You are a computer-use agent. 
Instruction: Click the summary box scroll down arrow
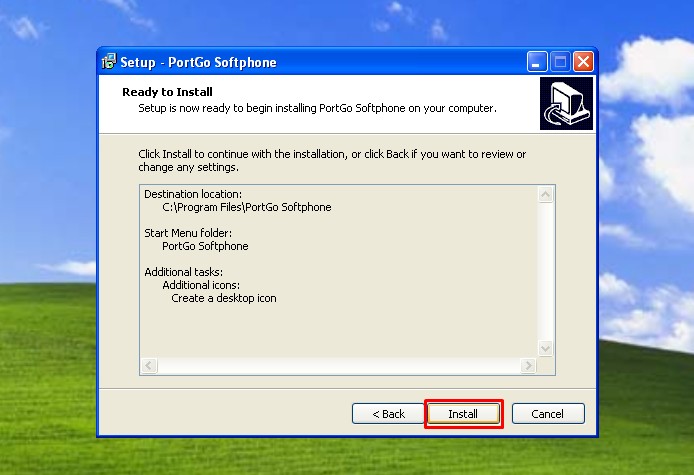pos(545,348)
